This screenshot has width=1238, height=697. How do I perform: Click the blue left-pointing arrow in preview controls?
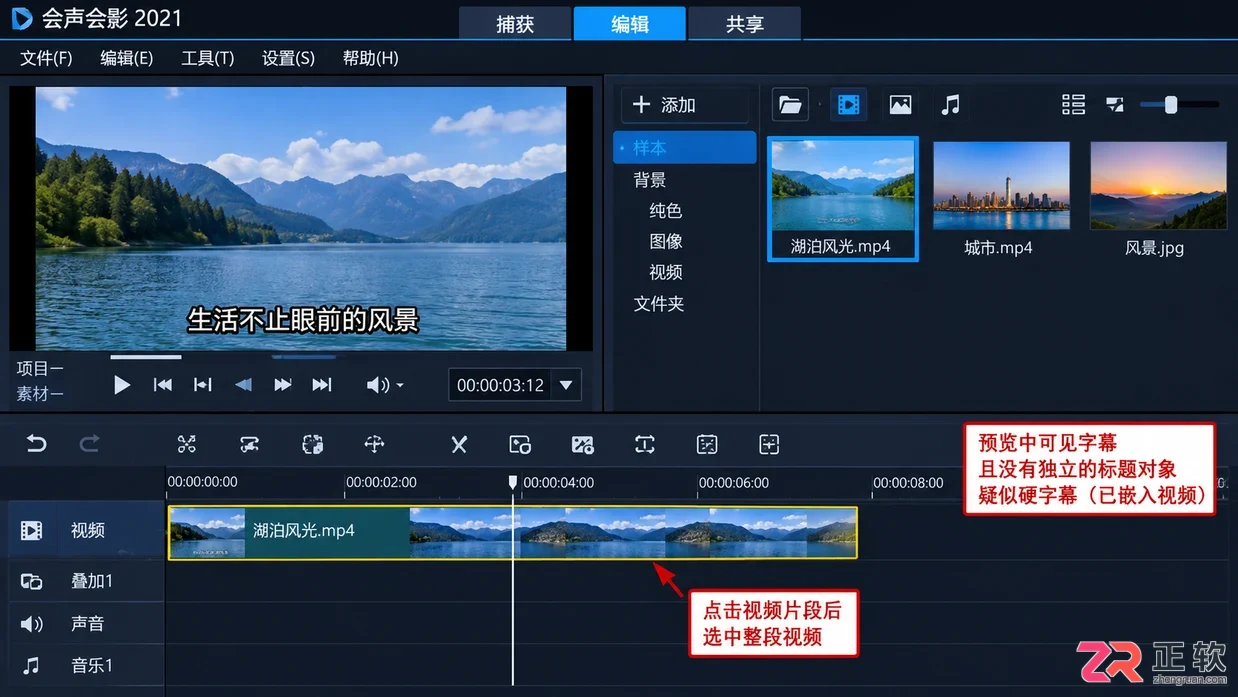(x=243, y=385)
